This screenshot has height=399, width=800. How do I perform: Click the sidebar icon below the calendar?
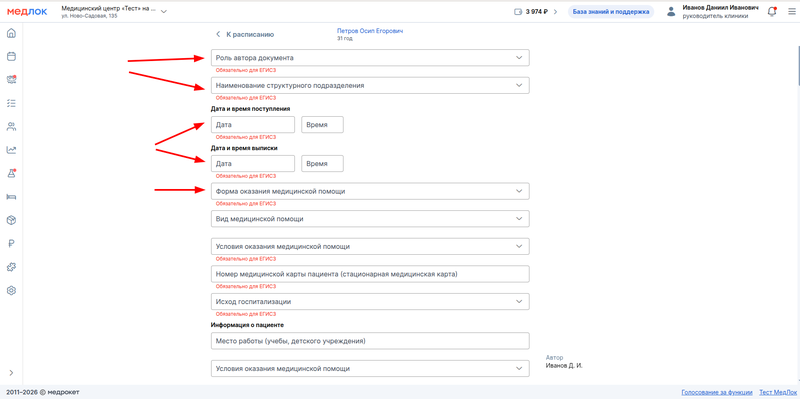pos(11,80)
